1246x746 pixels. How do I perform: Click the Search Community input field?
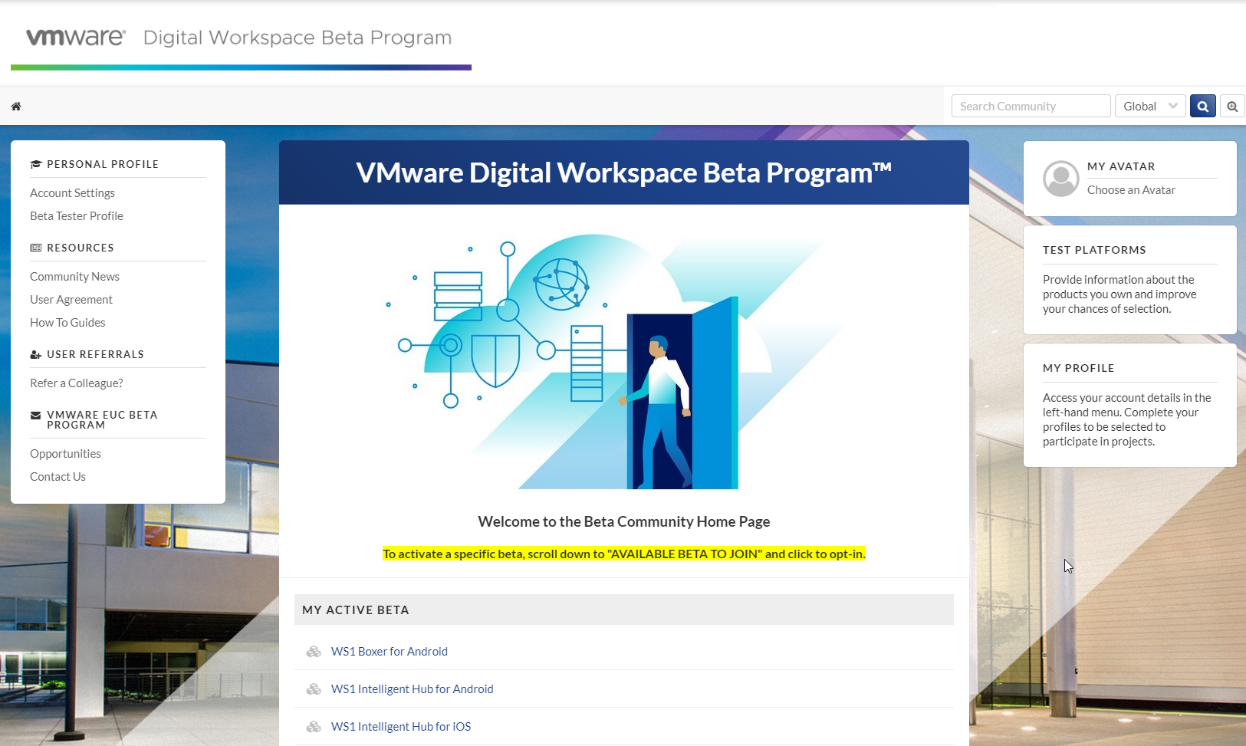click(x=1030, y=105)
